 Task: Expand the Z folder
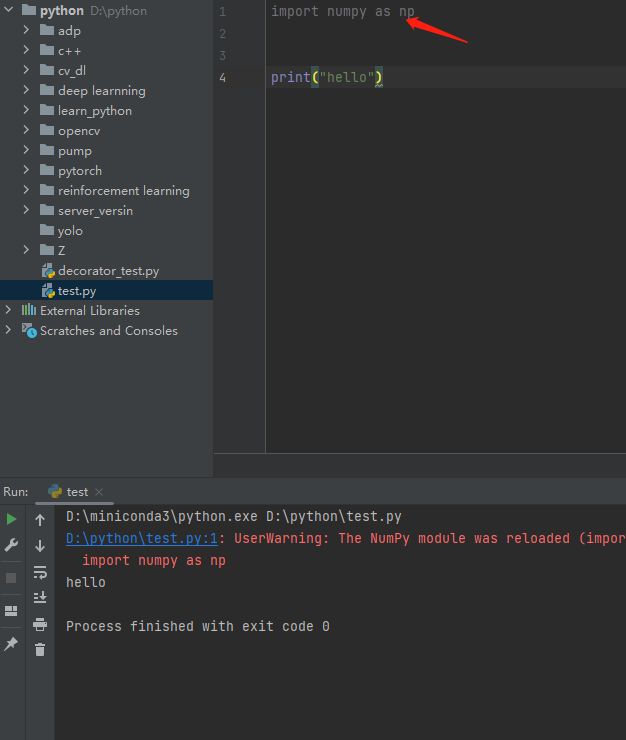26,250
